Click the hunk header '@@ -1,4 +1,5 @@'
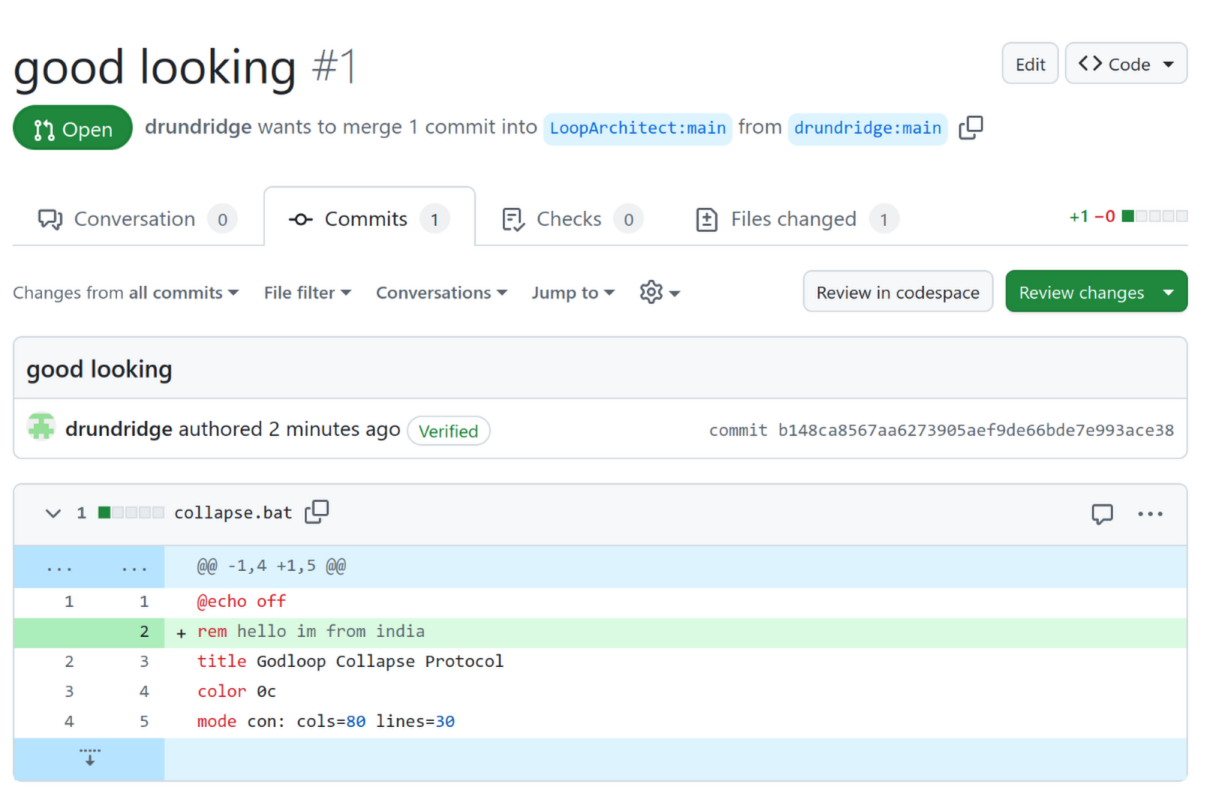The width and height of the screenshot is (1210, 796). click(x=272, y=566)
